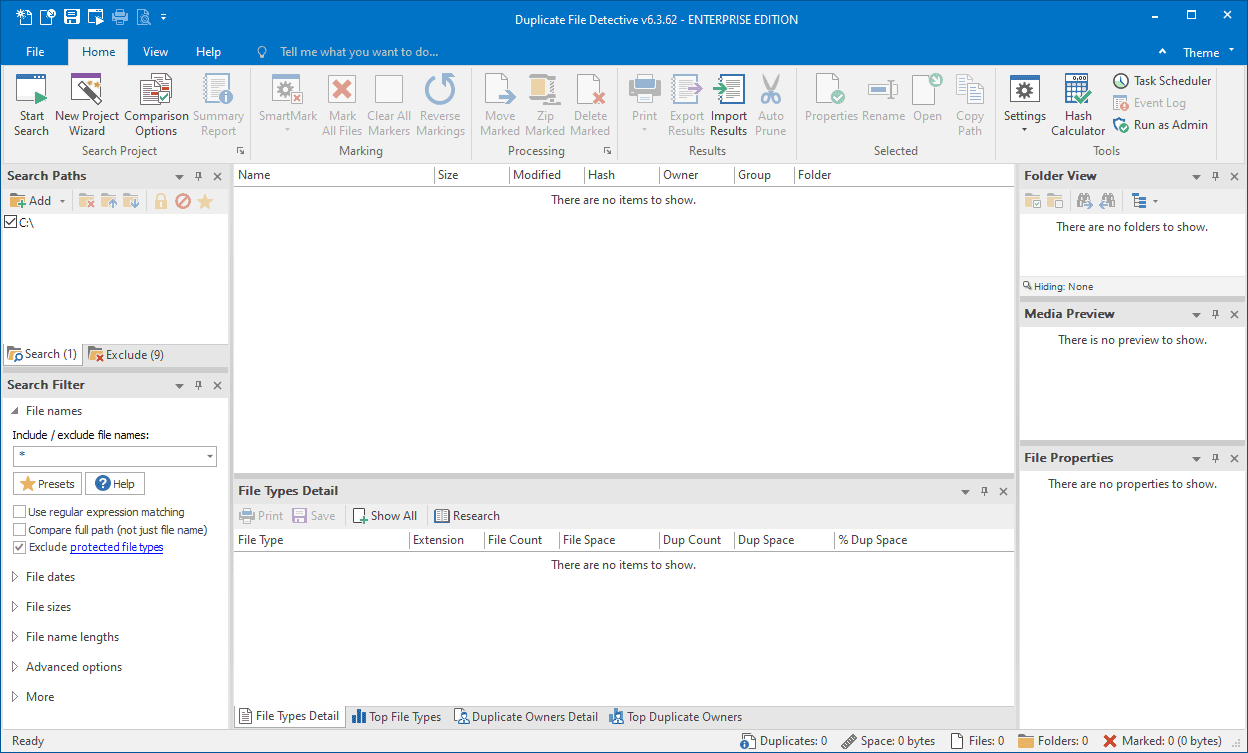Open the include/exclude file names dropdown
The width and height of the screenshot is (1248, 753).
[210, 456]
